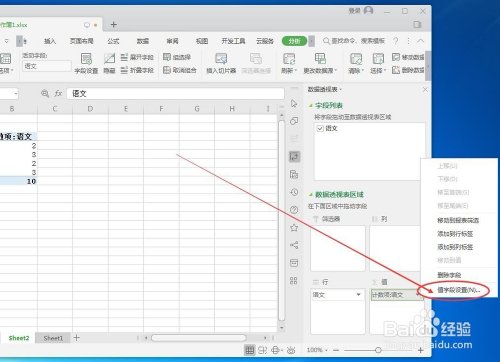Click the help question mark icon
The height and width of the screenshot is (362, 500).
[395, 41]
